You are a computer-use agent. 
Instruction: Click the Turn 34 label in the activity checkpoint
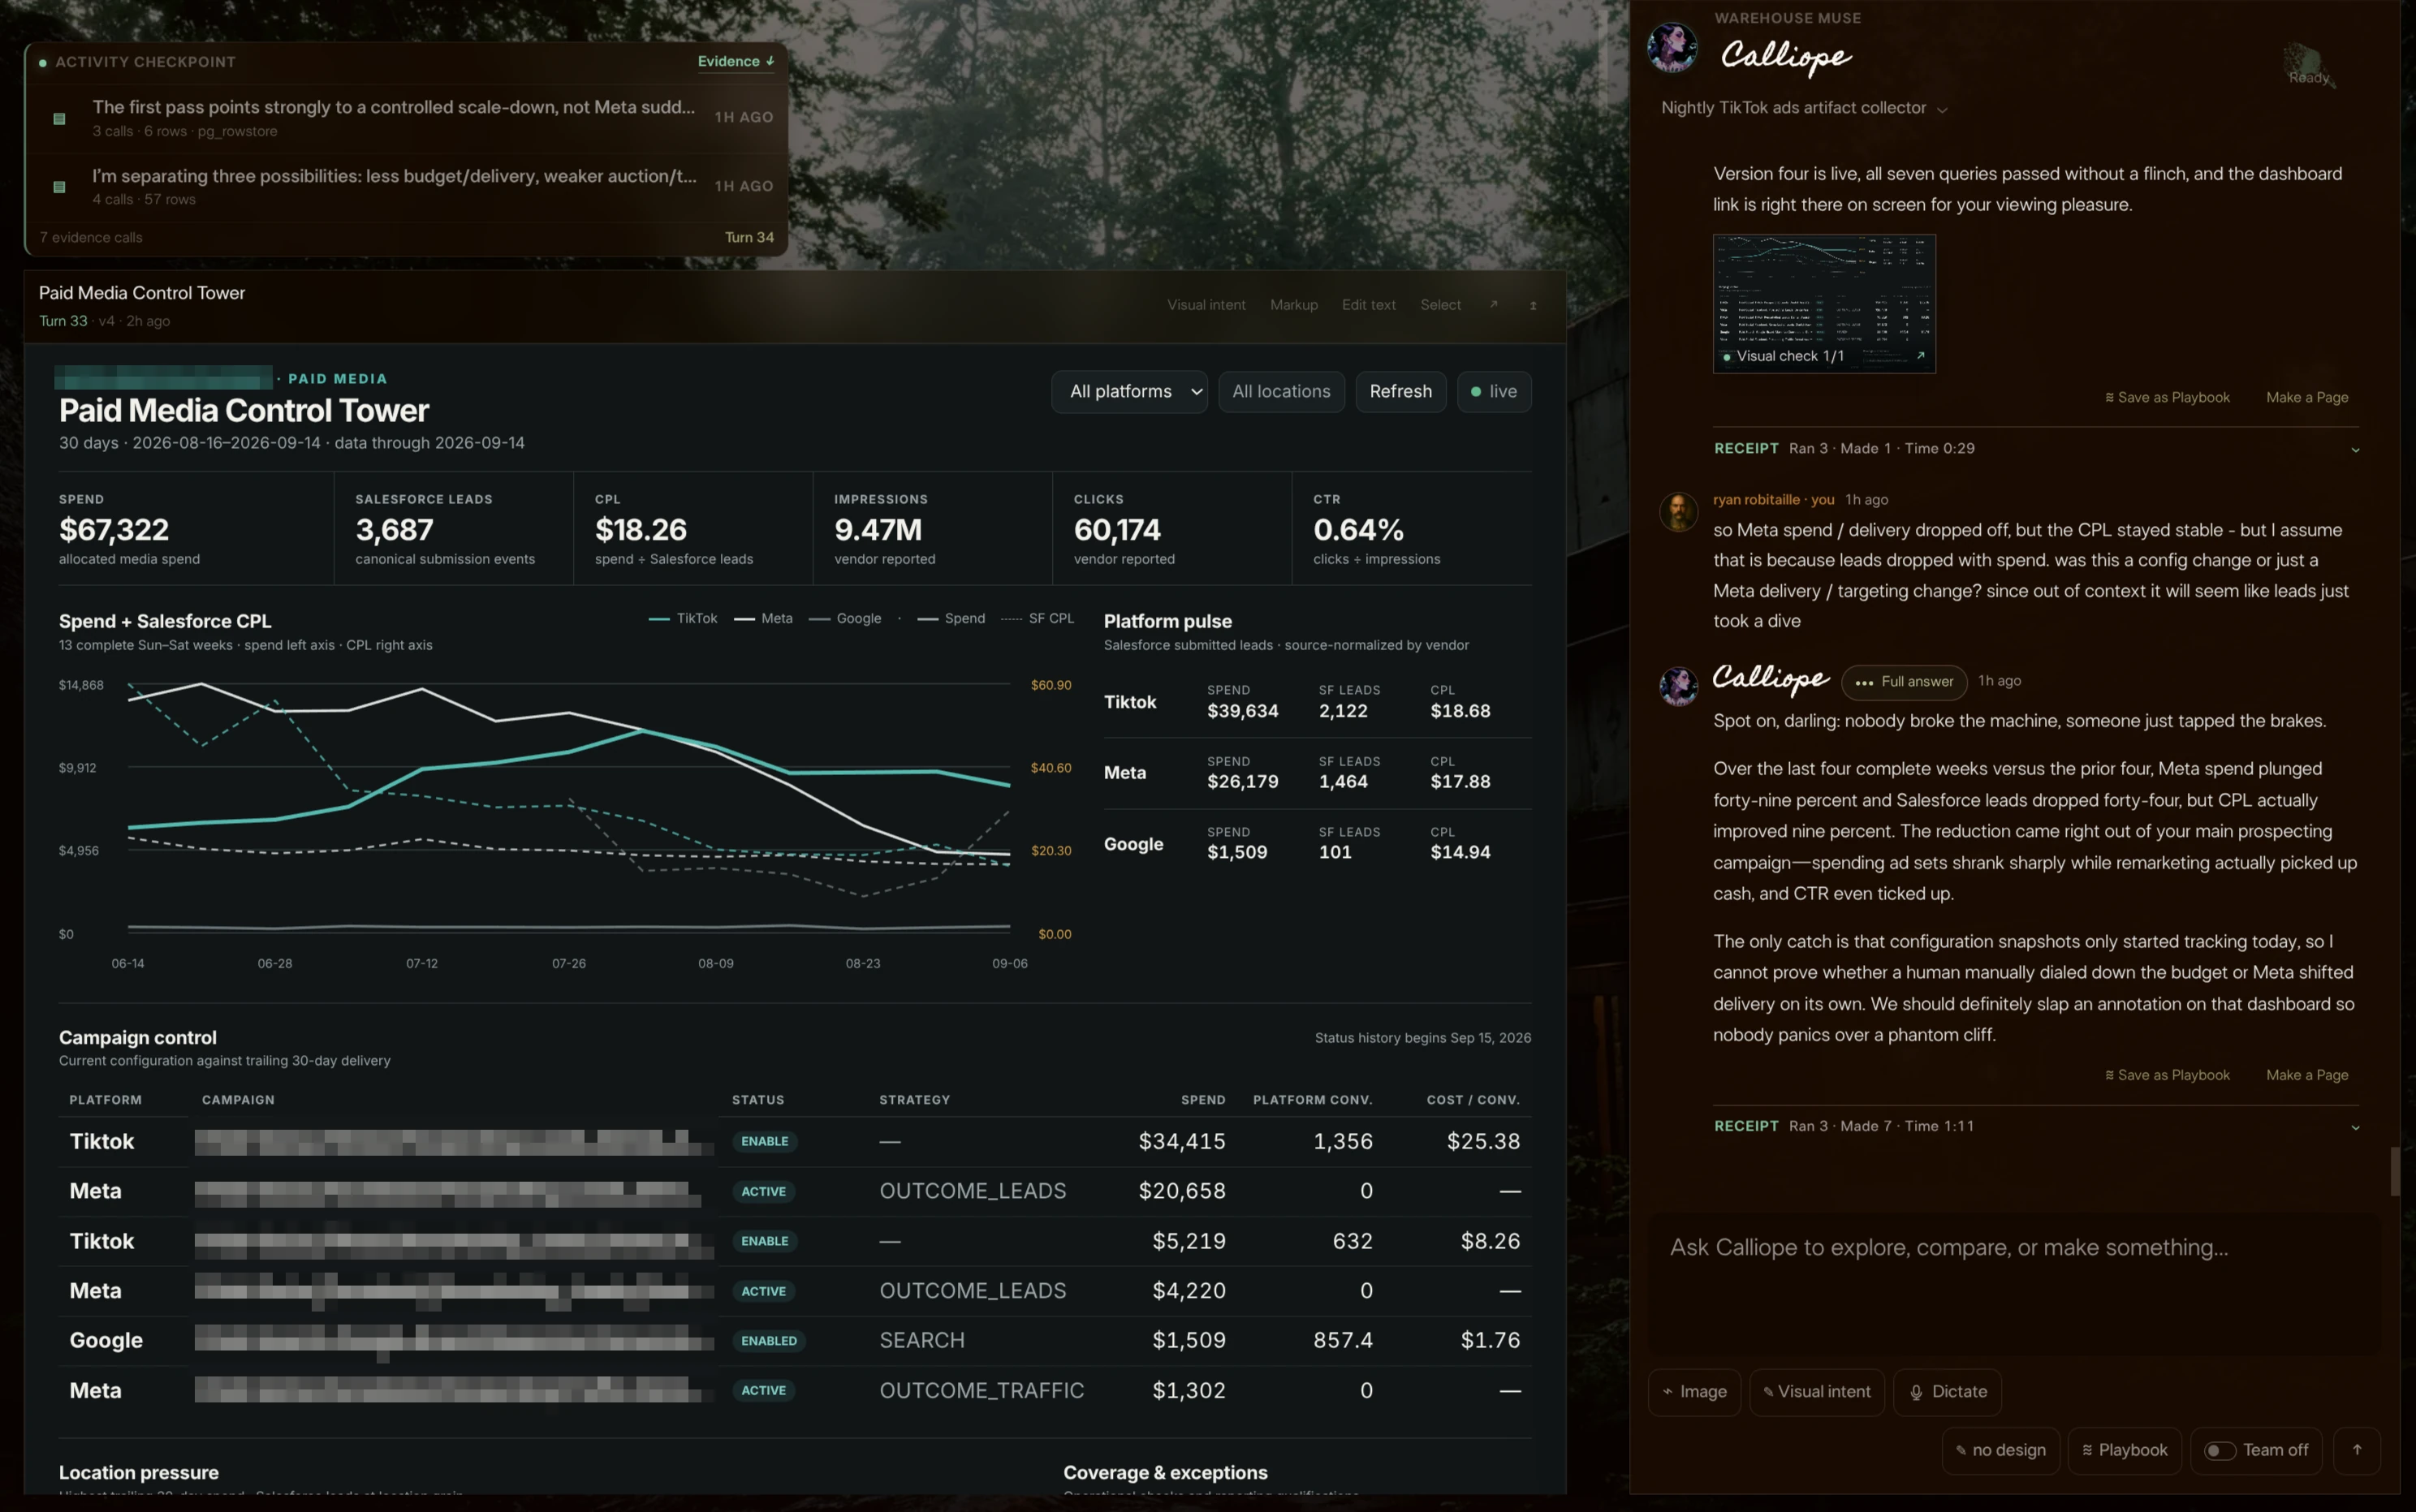tap(749, 238)
